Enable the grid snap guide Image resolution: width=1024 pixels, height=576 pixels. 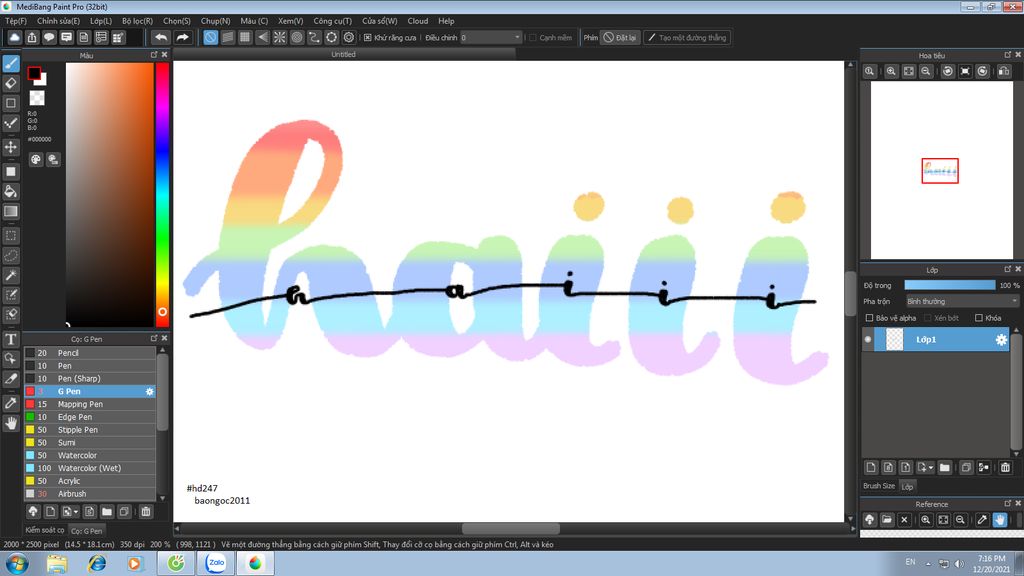click(x=245, y=38)
